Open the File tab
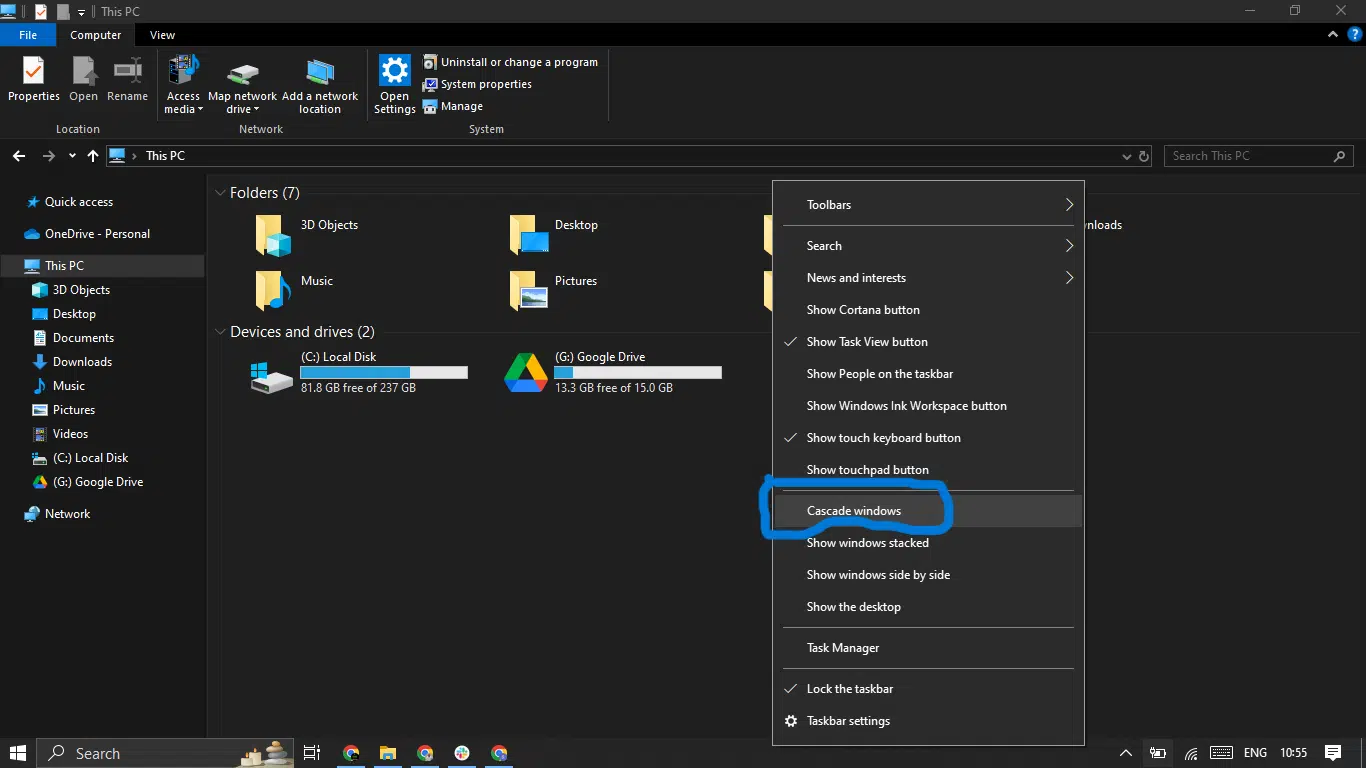Screen dimensions: 1366x768 click(x=28, y=35)
